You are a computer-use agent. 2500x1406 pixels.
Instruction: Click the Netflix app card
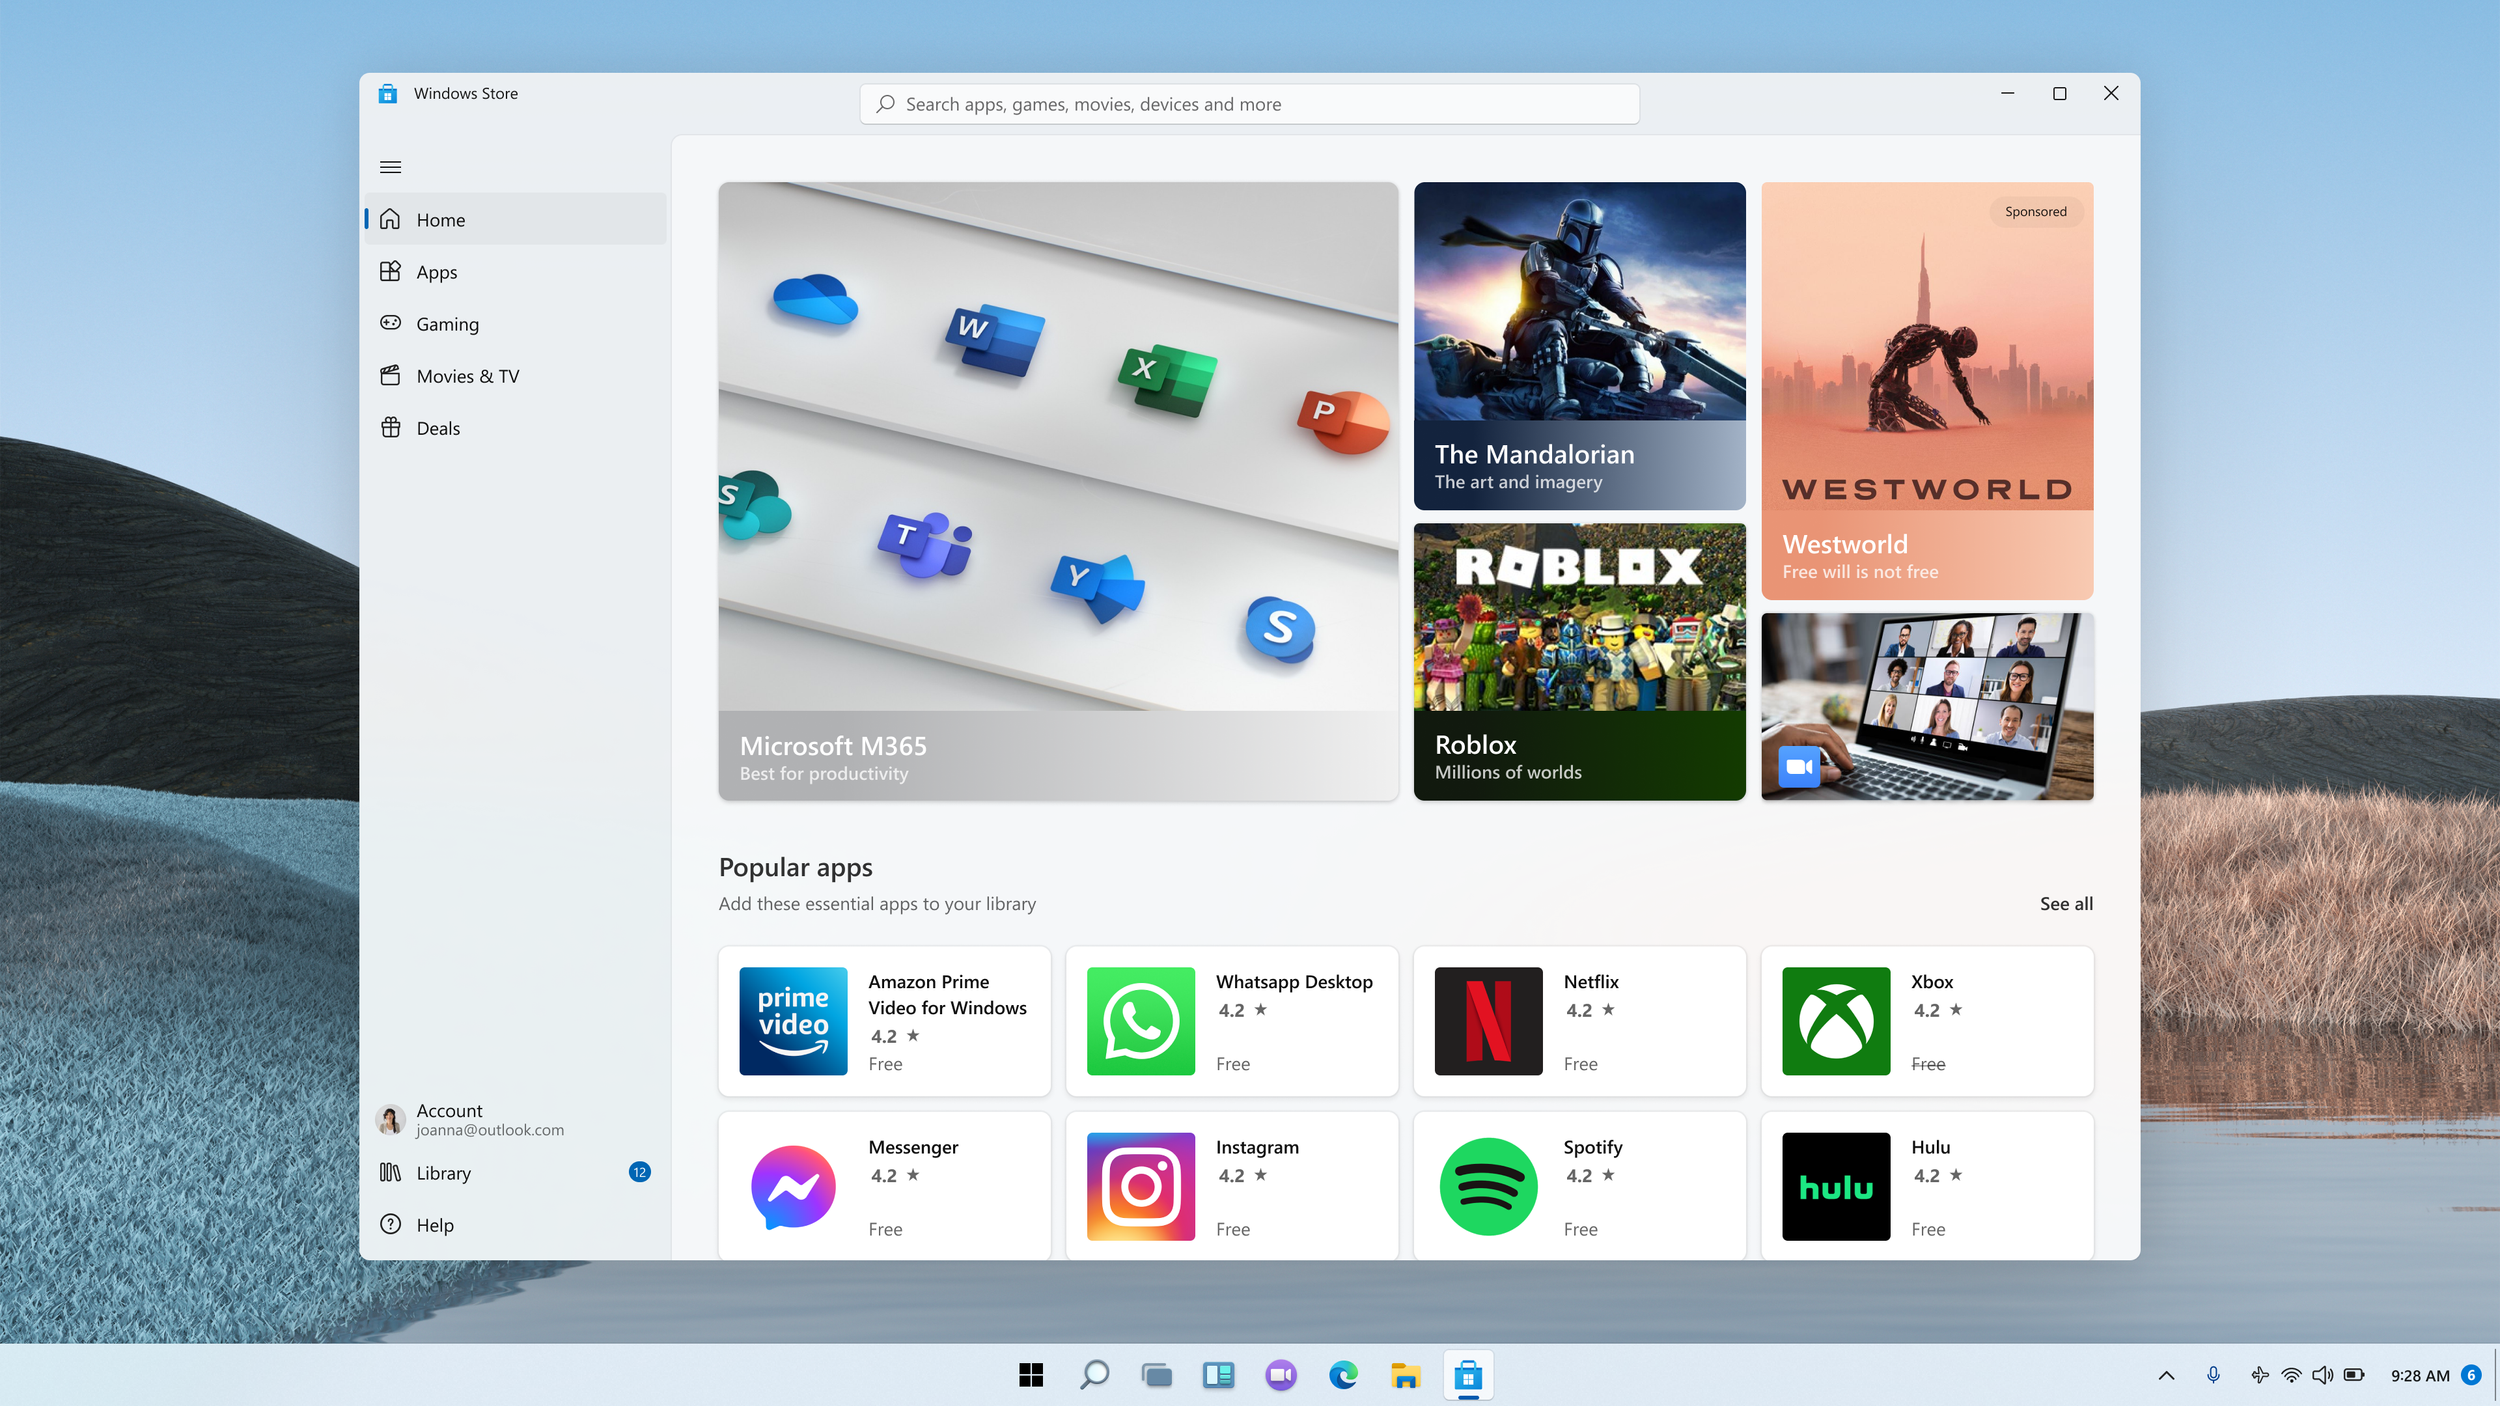coord(1578,1021)
